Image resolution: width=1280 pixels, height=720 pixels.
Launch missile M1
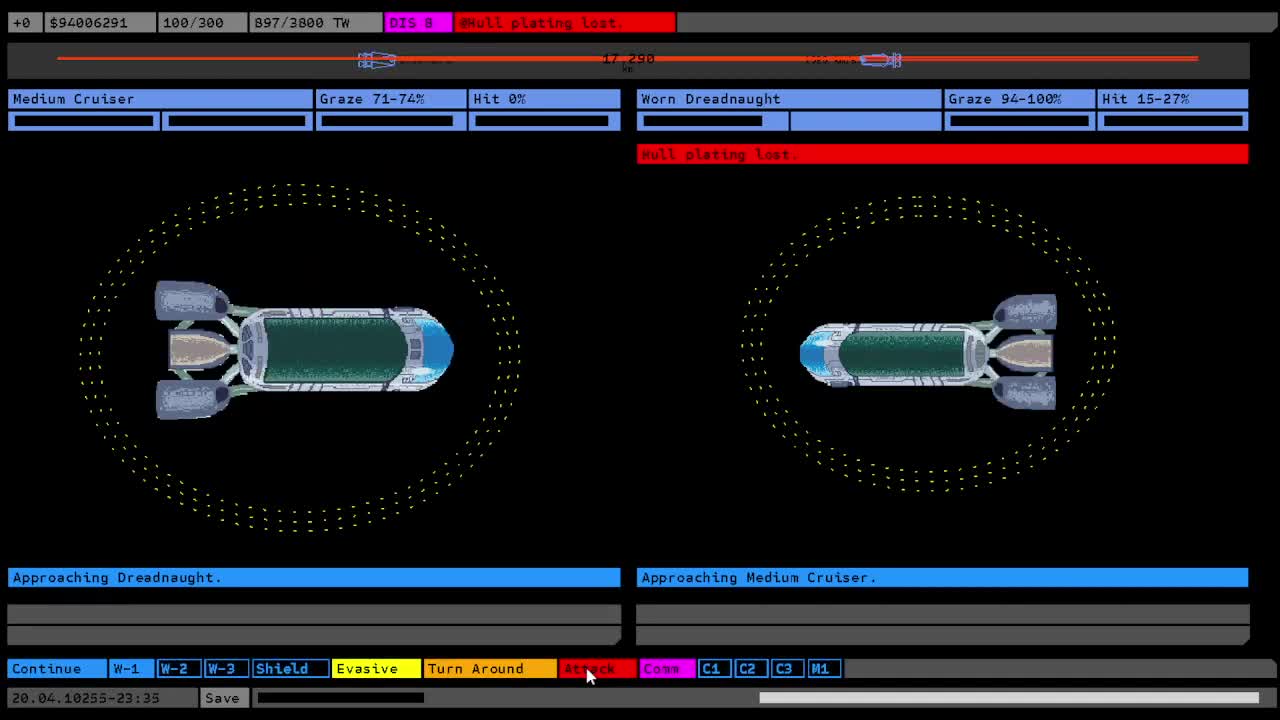point(821,669)
